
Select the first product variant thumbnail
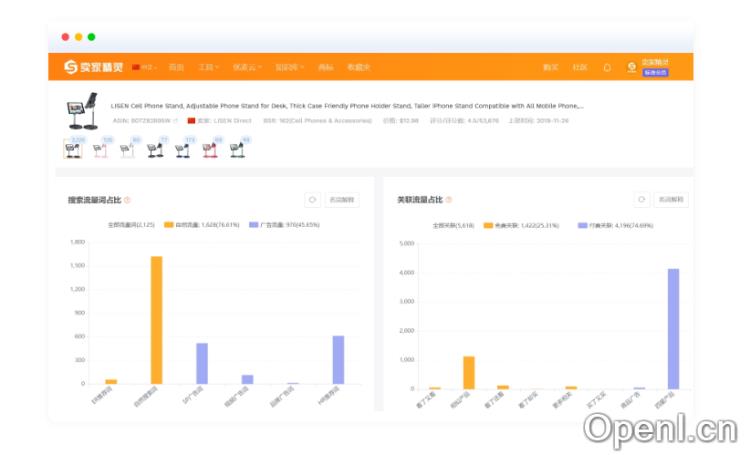pos(72,150)
